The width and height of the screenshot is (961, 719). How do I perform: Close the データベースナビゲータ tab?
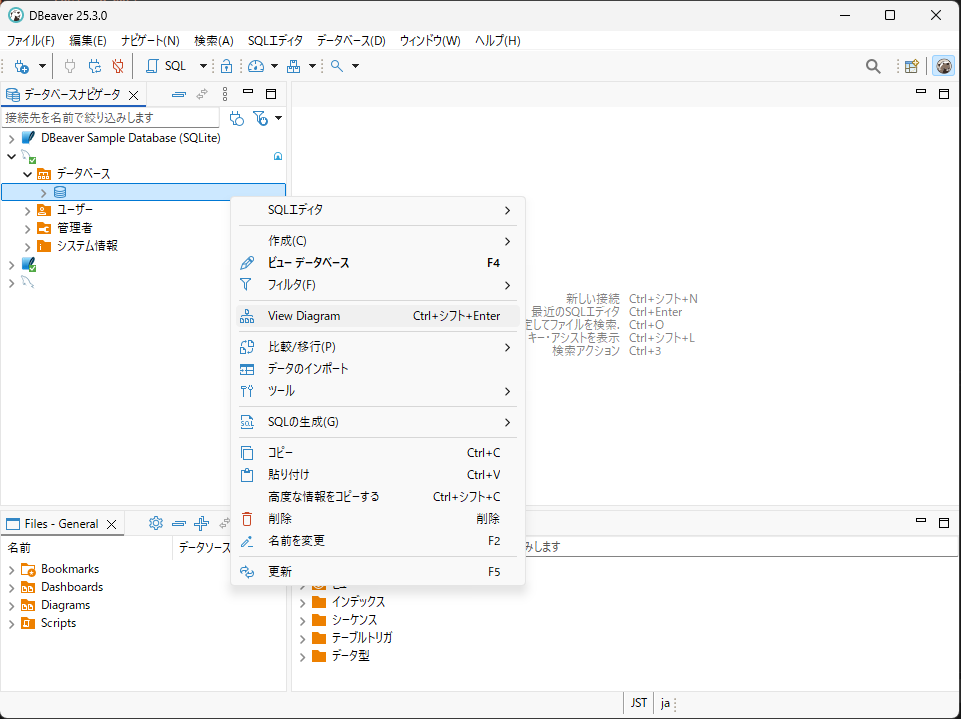(x=133, y=95)
